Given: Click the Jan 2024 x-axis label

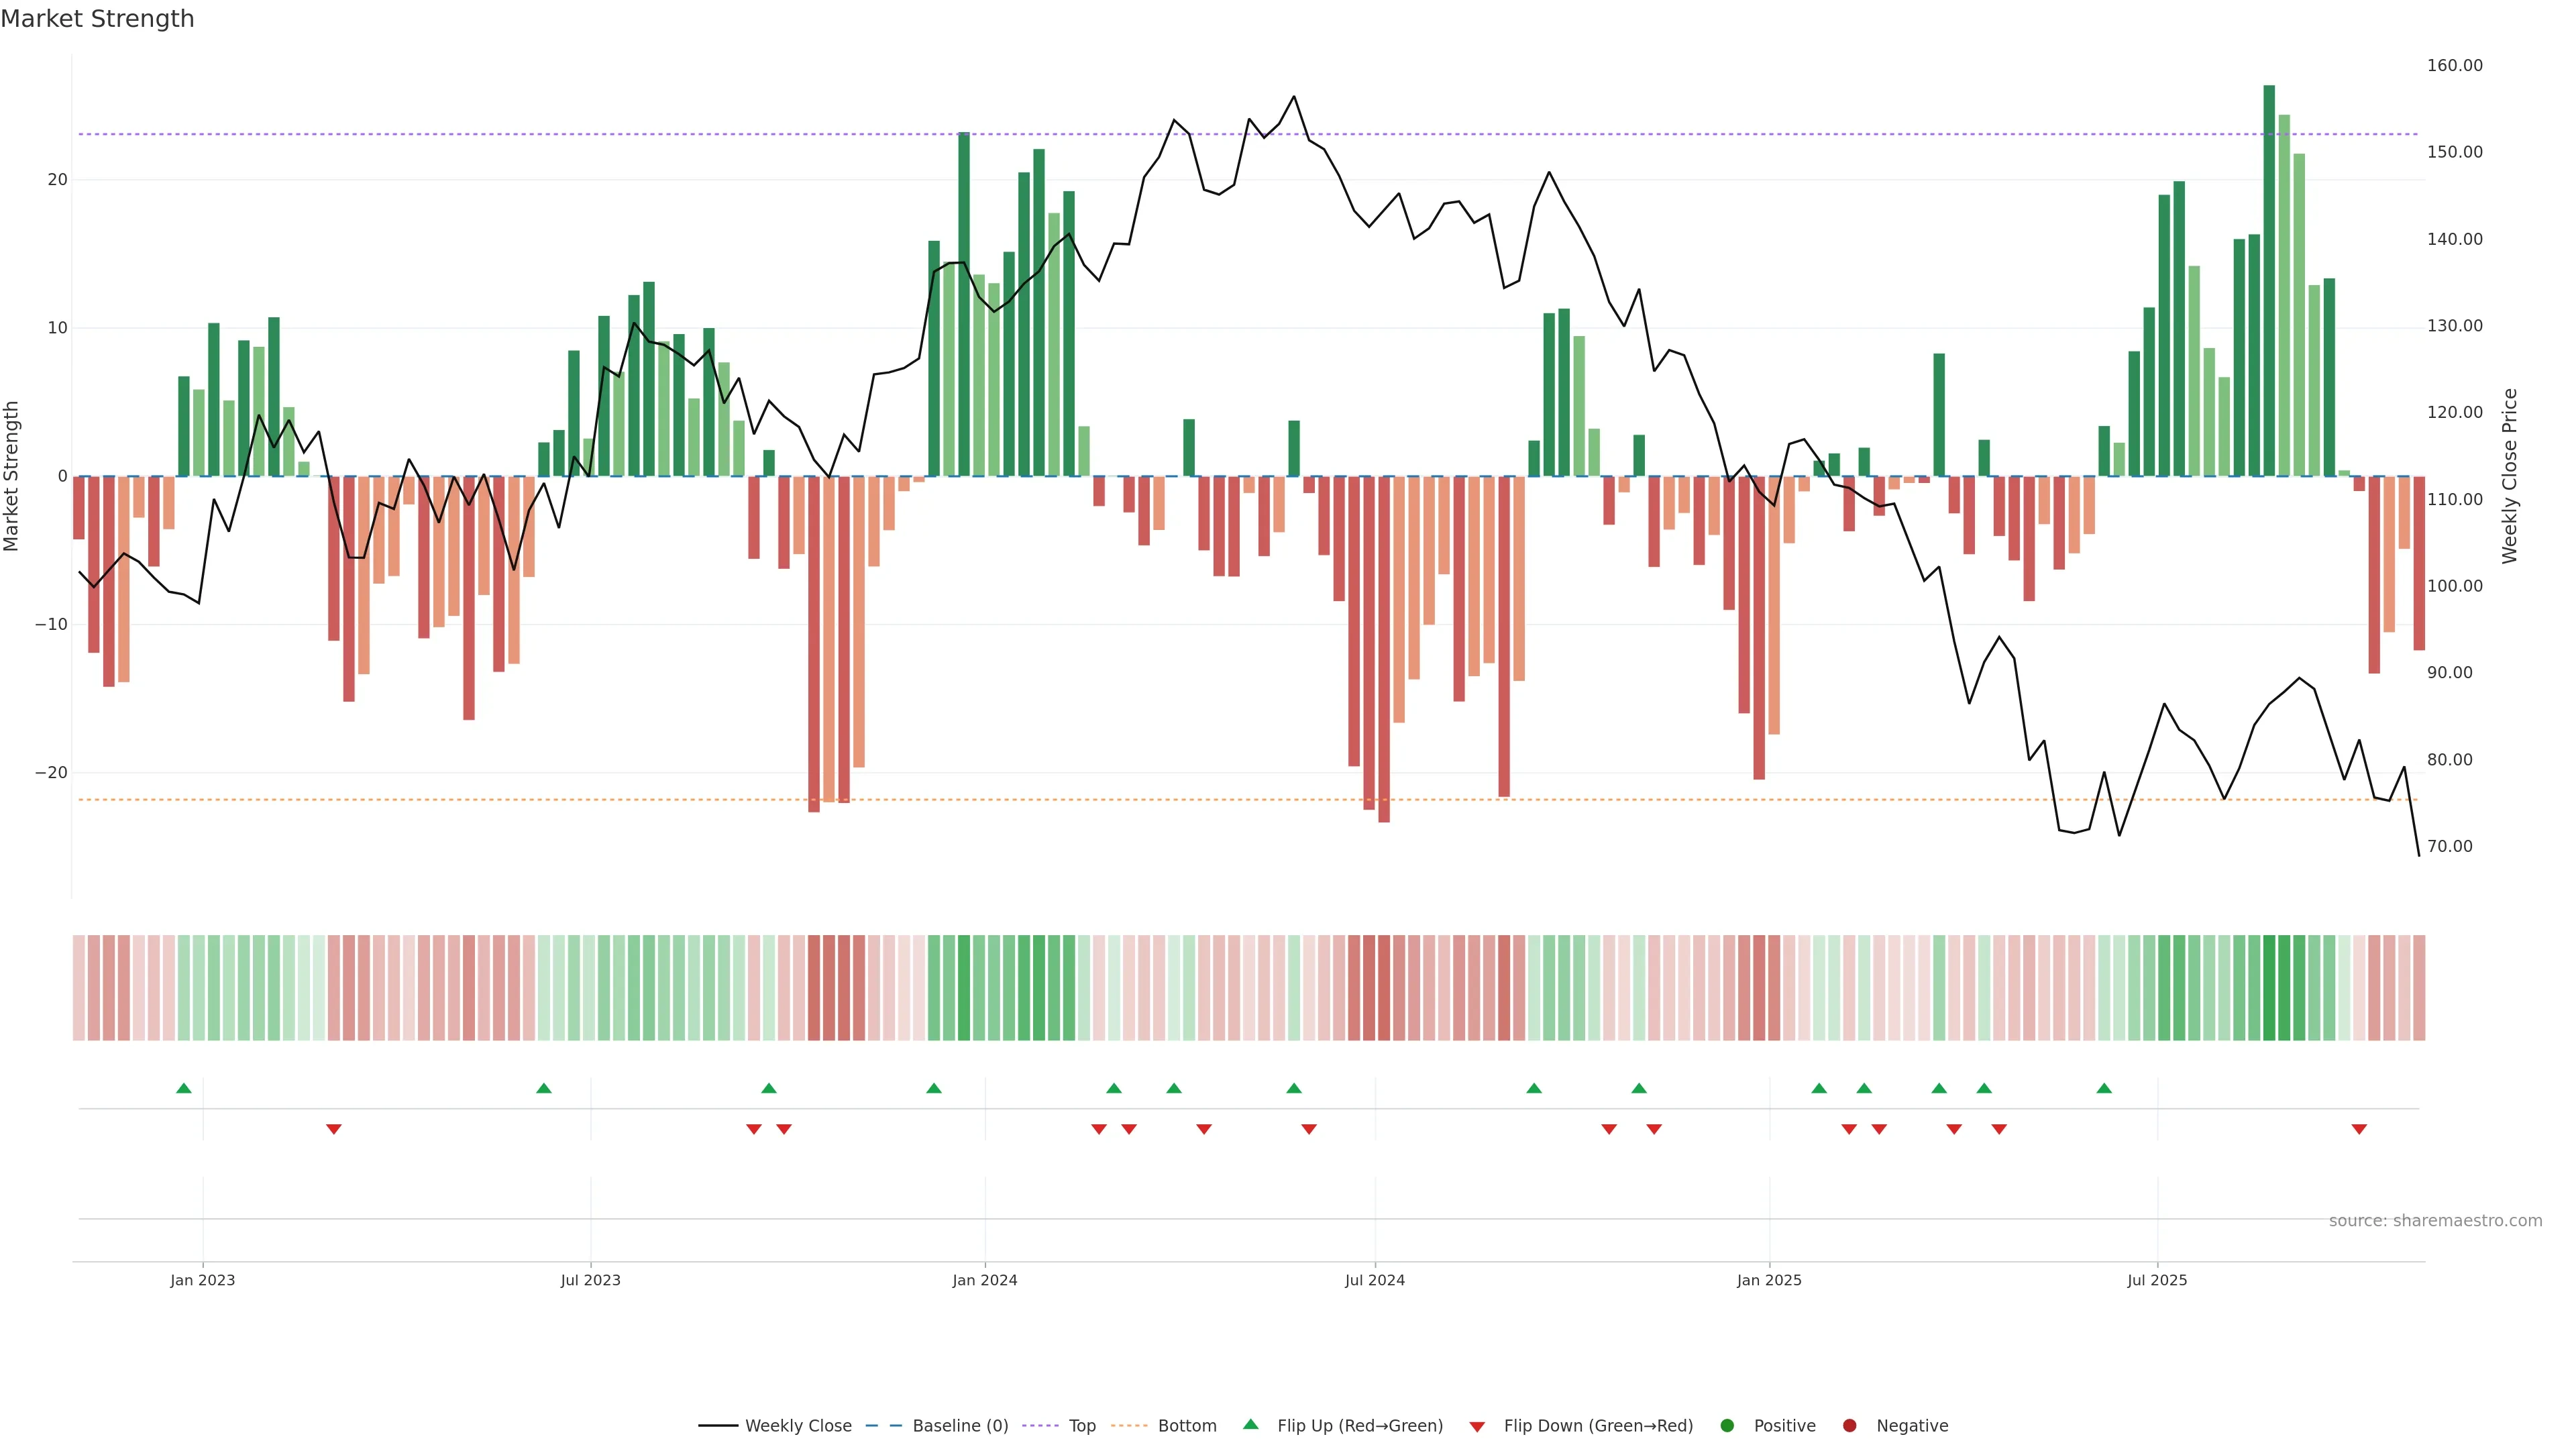Looking at the screenshot, I should (x=984, y=1280).
